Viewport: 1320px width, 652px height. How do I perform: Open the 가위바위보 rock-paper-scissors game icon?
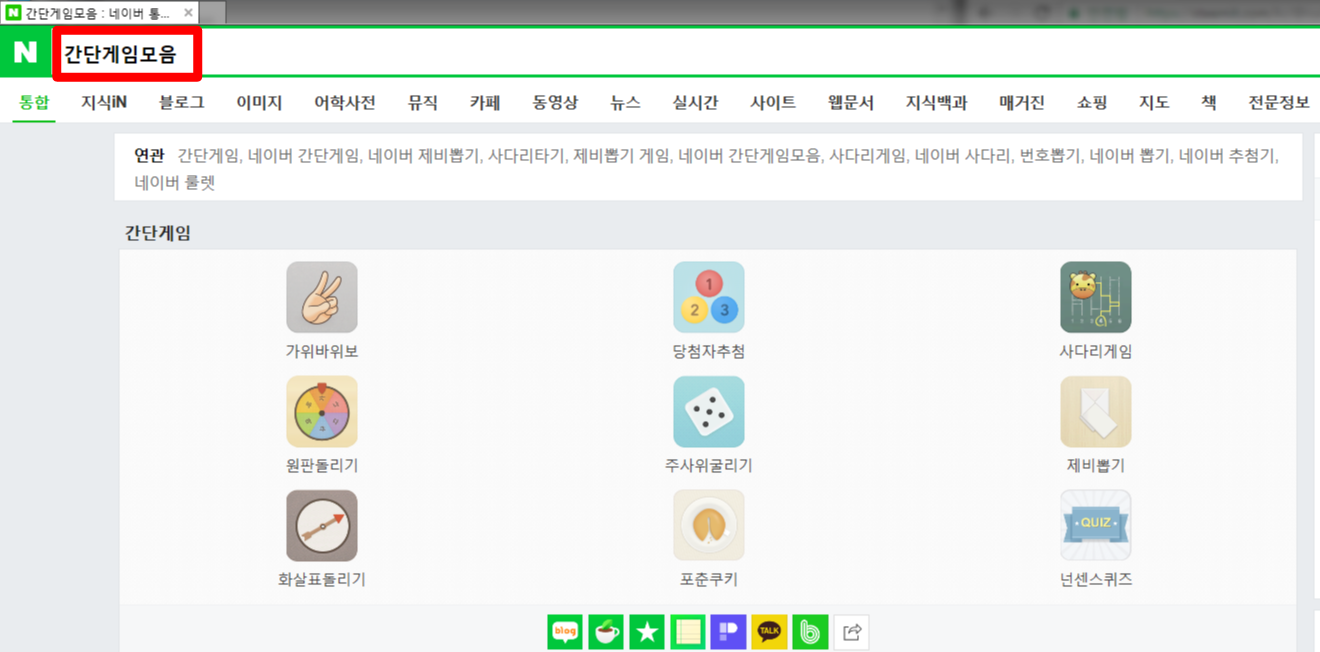point(322,297)
